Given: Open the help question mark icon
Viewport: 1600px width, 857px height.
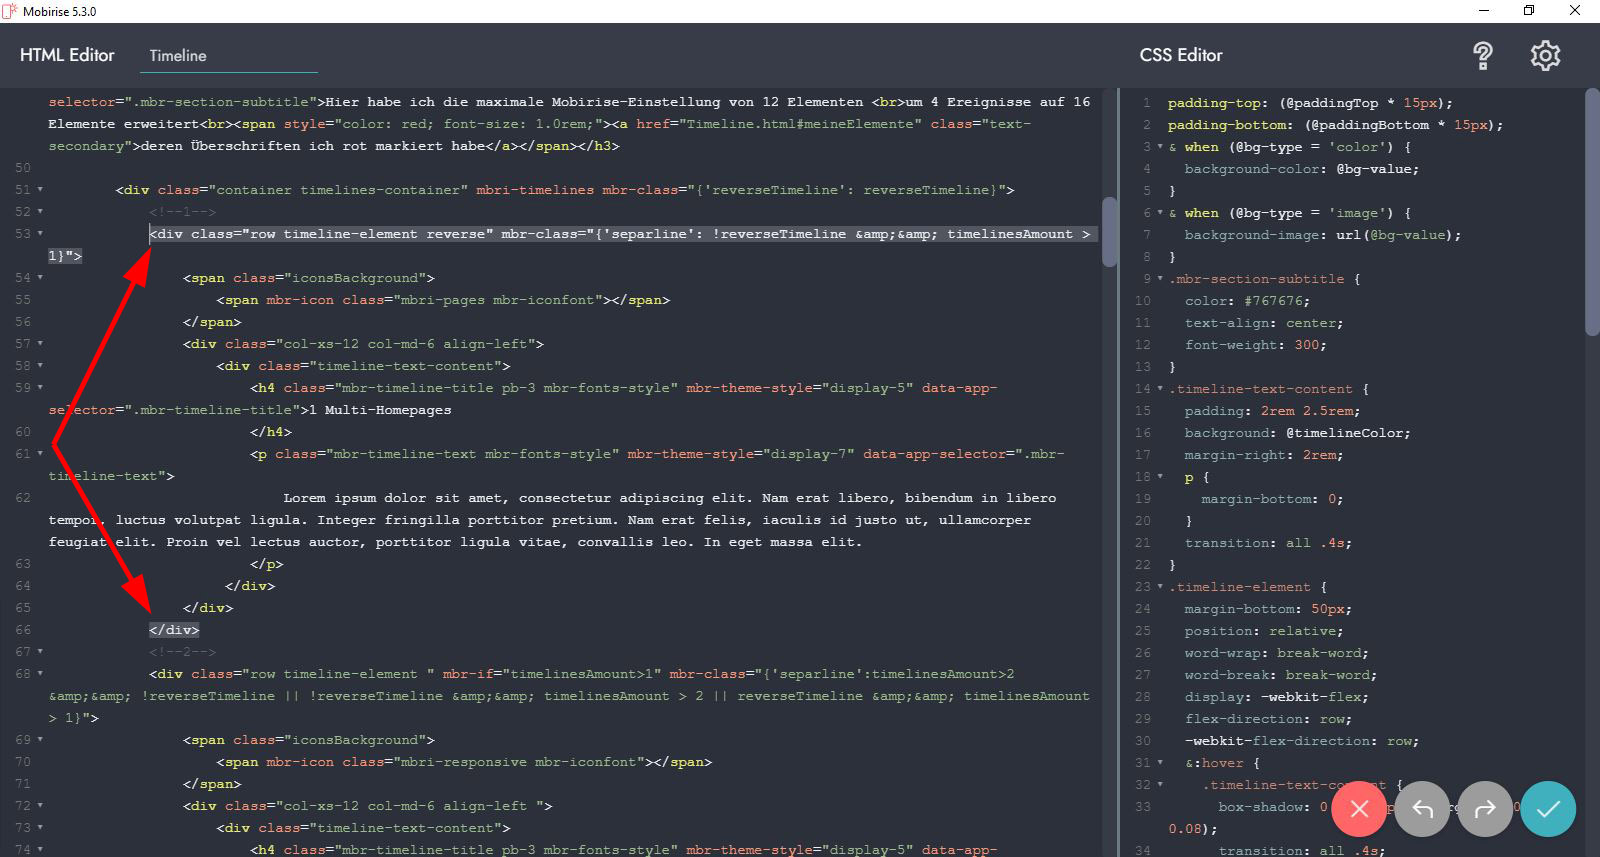Looking at the screenshot, I should (1483, 56).
